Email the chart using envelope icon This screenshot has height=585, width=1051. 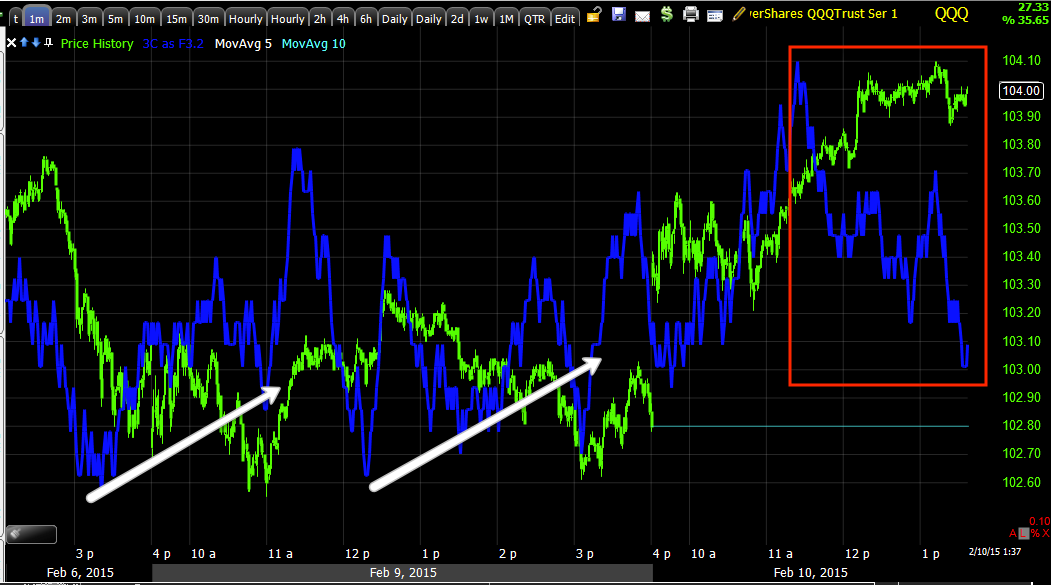pos(642,16)
